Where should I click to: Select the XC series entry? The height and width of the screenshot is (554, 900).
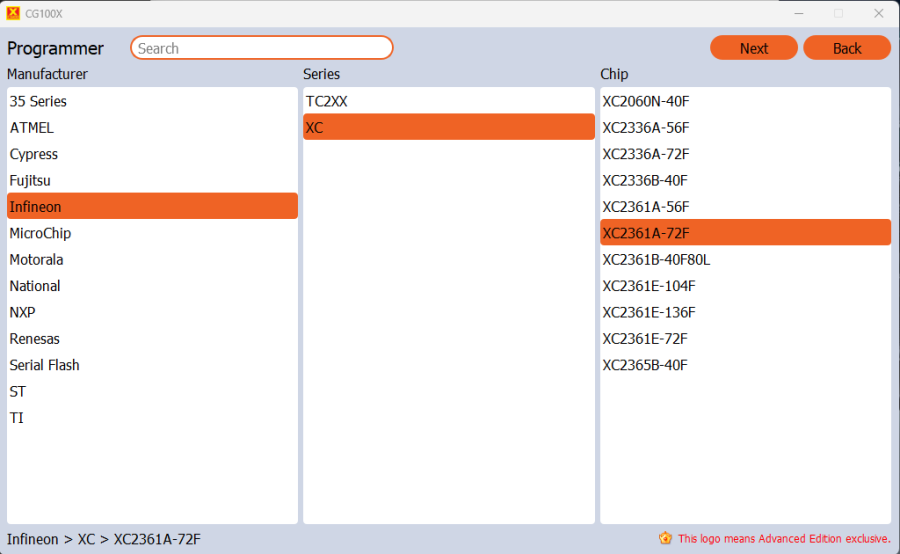click(315, 128)
